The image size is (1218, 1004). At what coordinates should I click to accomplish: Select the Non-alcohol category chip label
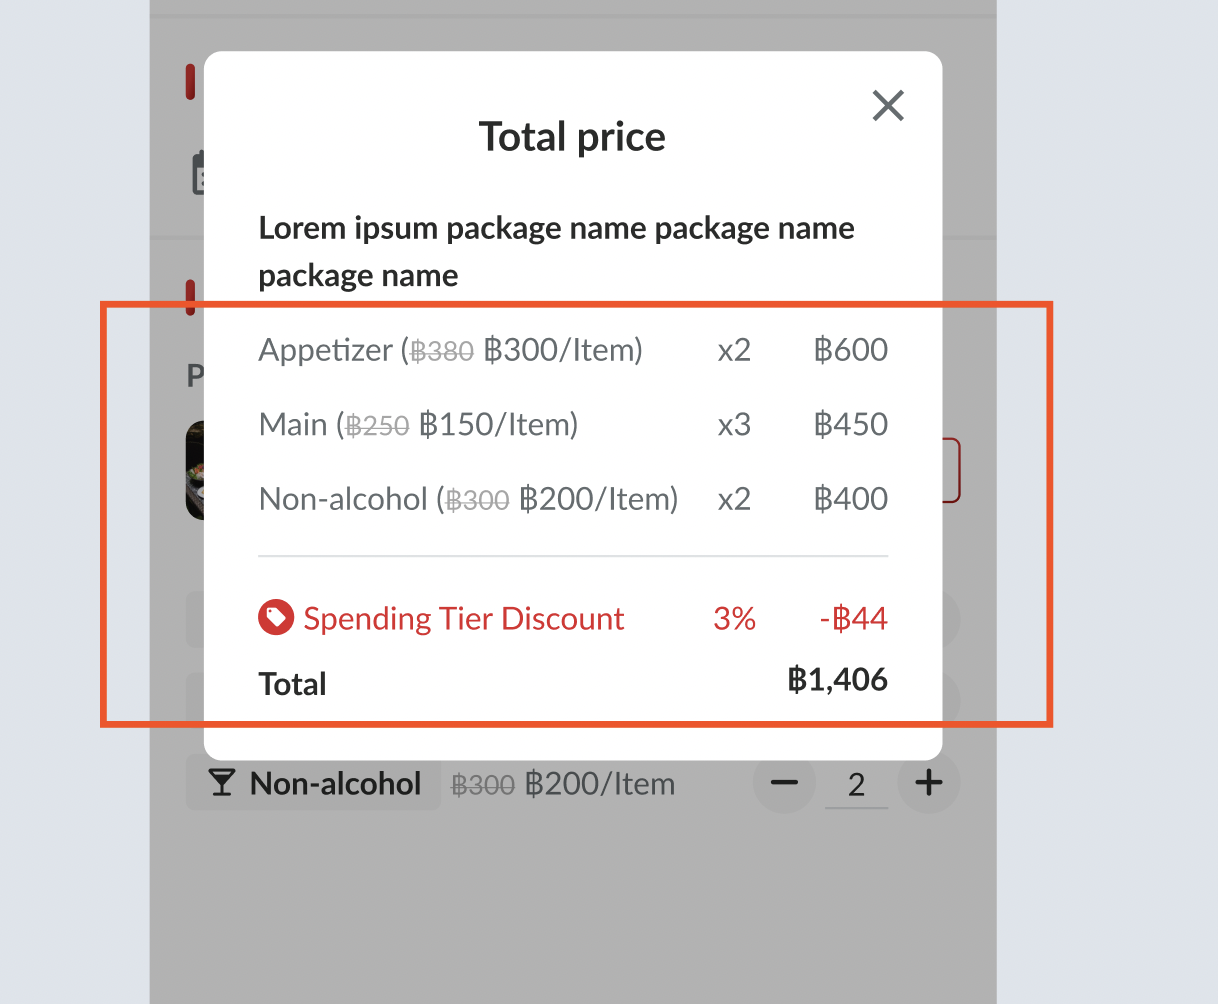[335, 783]
